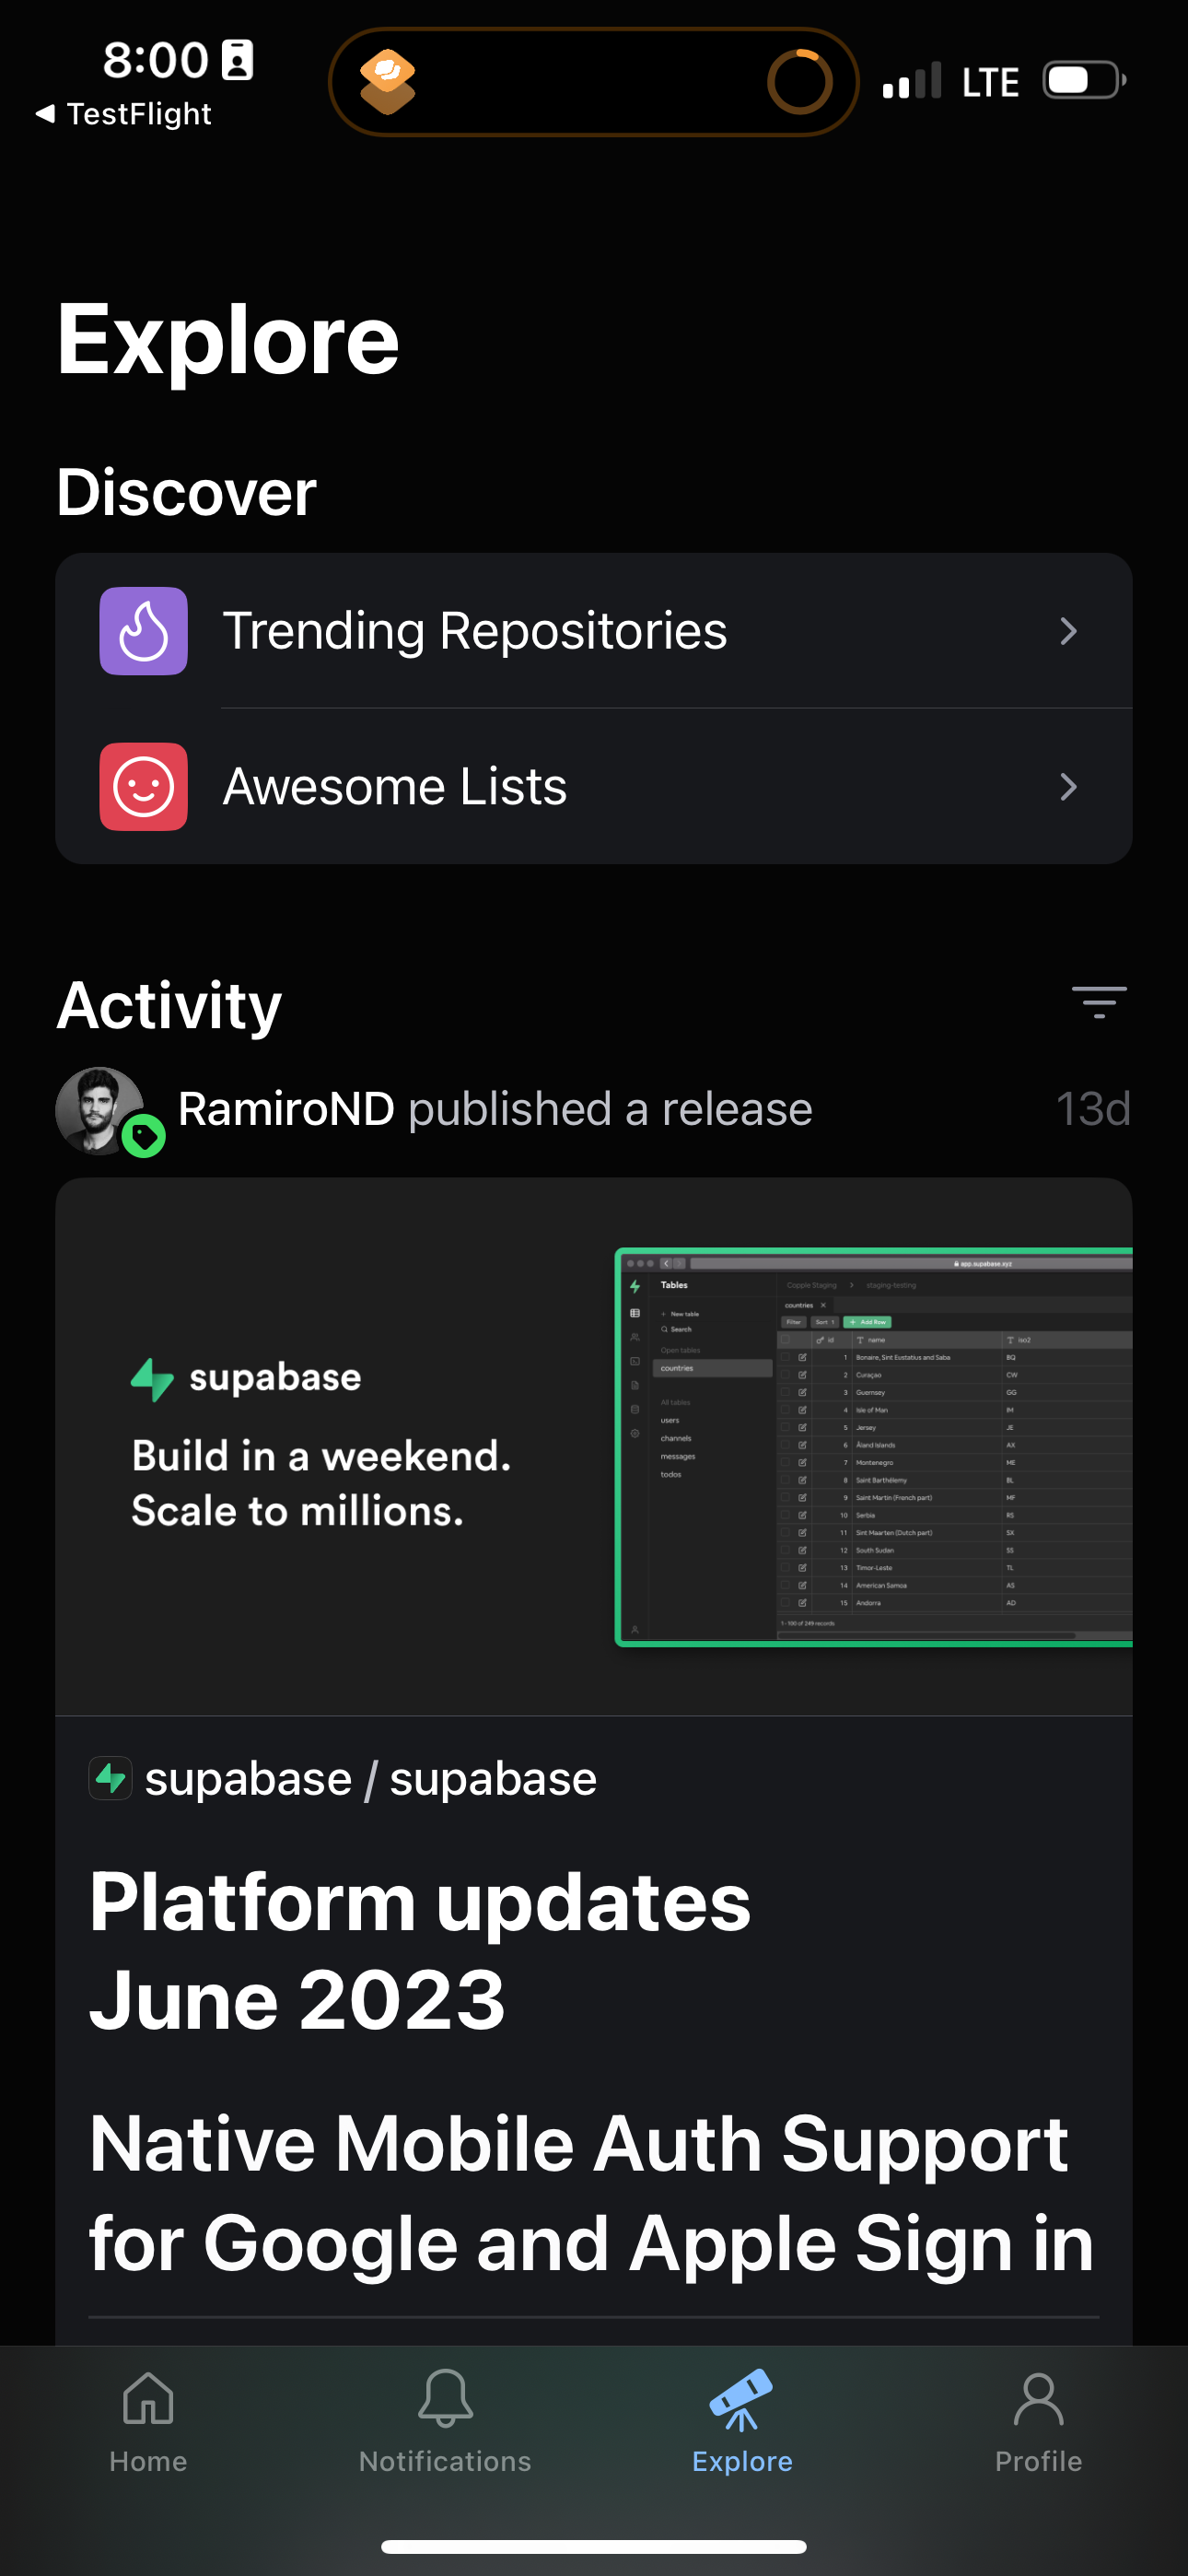The width and height of the screenshot is (1188, 2576).
Task: Tap the cellular signal bars
Action: [911, 80]
